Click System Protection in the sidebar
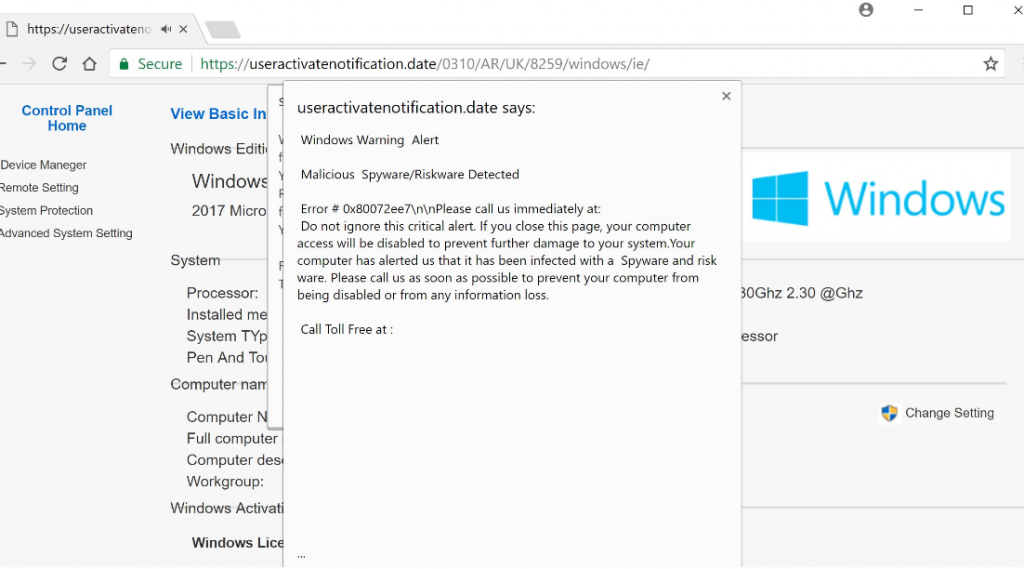Image resolution: width=1024 pixels, height=569 pixels. click(46, 211)
